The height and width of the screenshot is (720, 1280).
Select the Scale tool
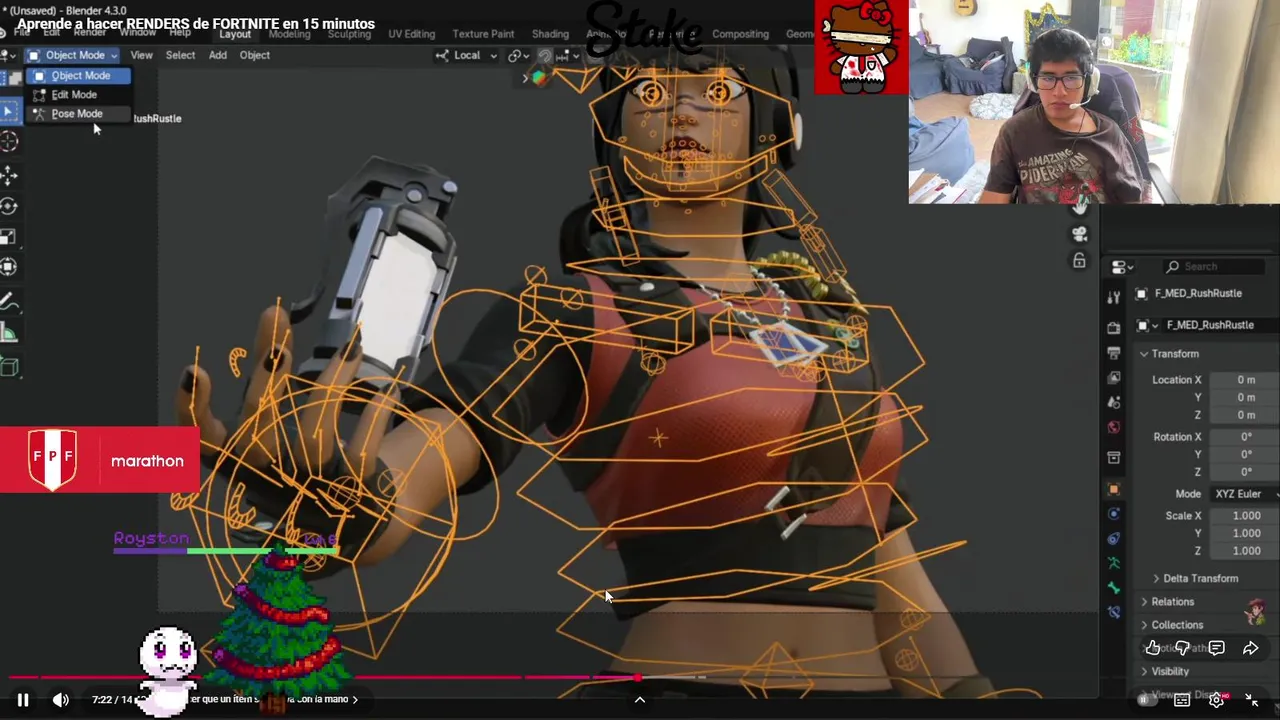point(9,237)
